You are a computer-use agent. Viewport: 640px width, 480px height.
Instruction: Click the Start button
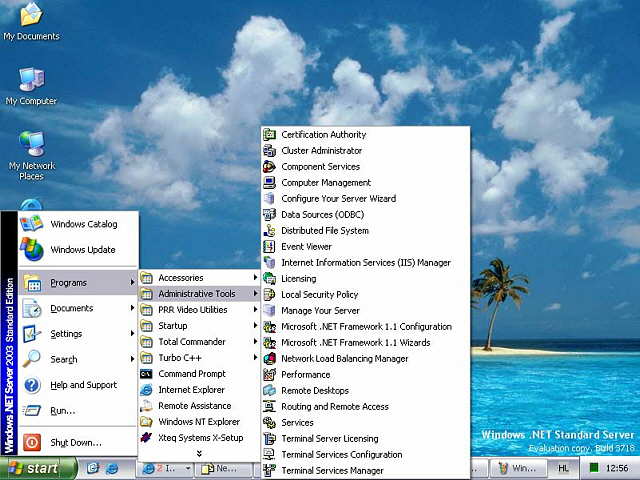pos(38,468)
